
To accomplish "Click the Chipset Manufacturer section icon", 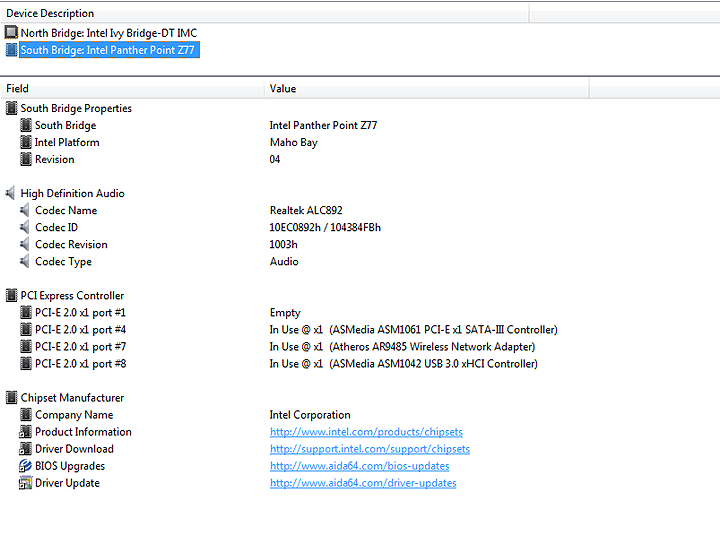I will point(11,398).
